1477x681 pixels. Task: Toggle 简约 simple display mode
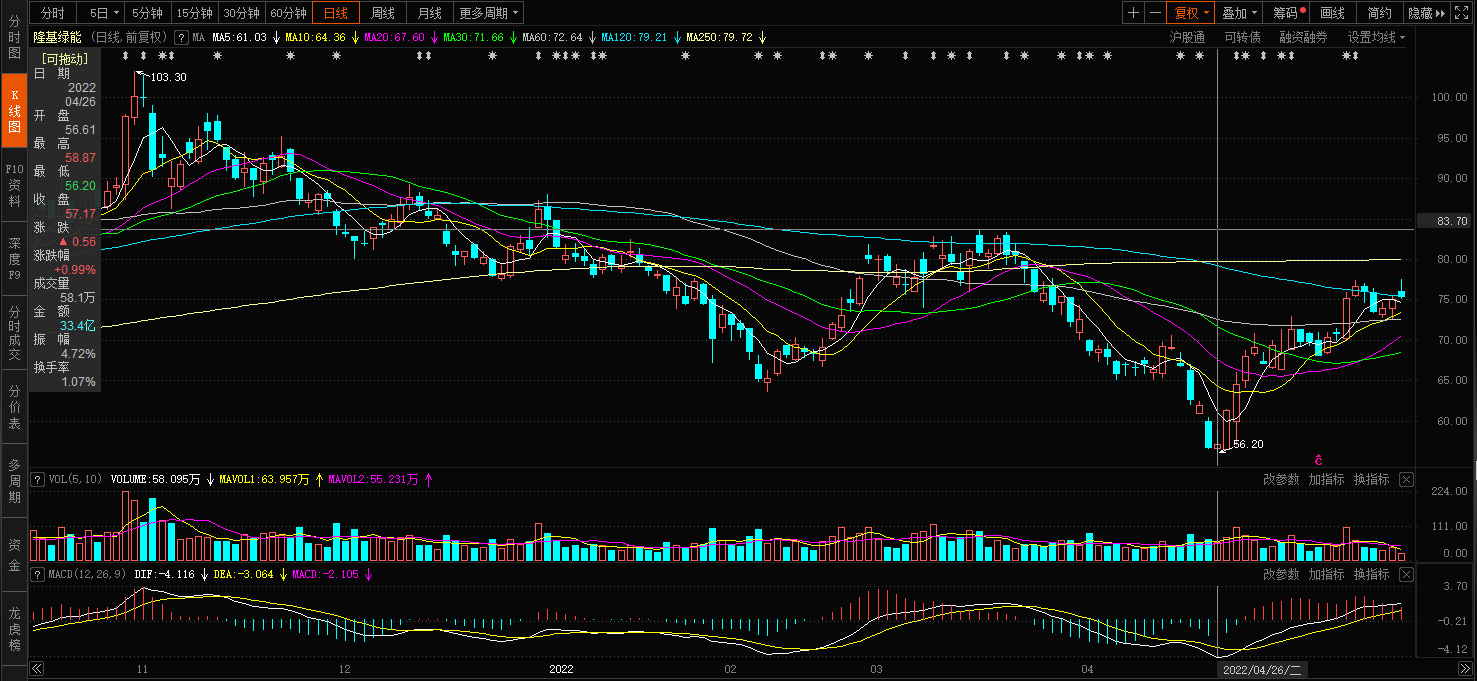(x=1379, y=13)
